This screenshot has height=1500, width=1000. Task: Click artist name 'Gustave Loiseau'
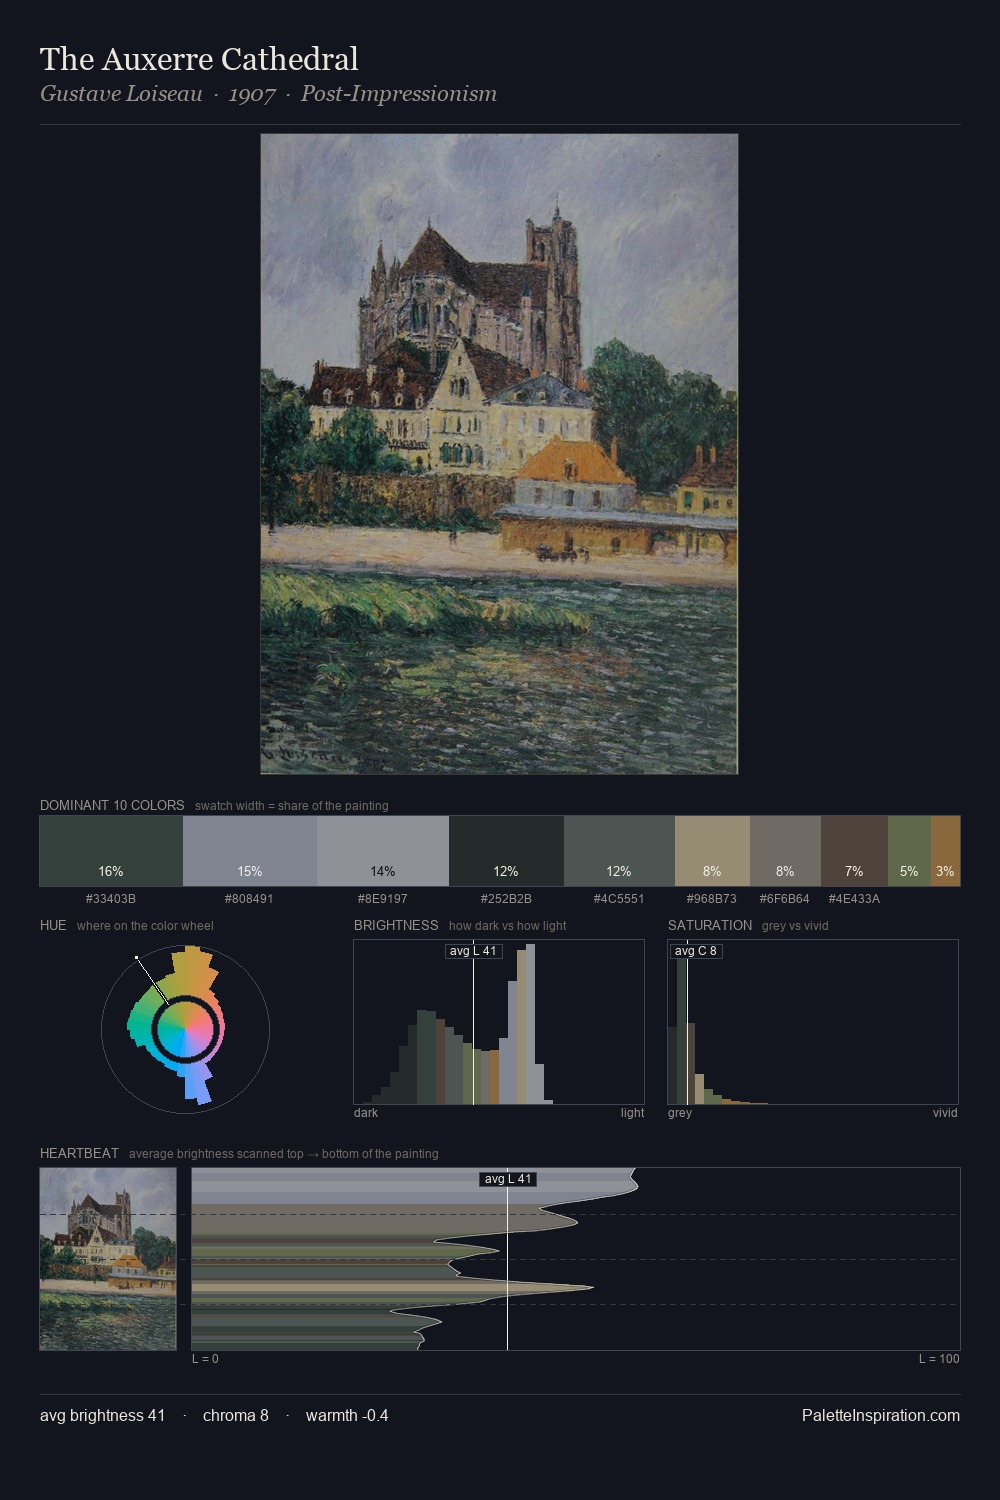(121, 94)
